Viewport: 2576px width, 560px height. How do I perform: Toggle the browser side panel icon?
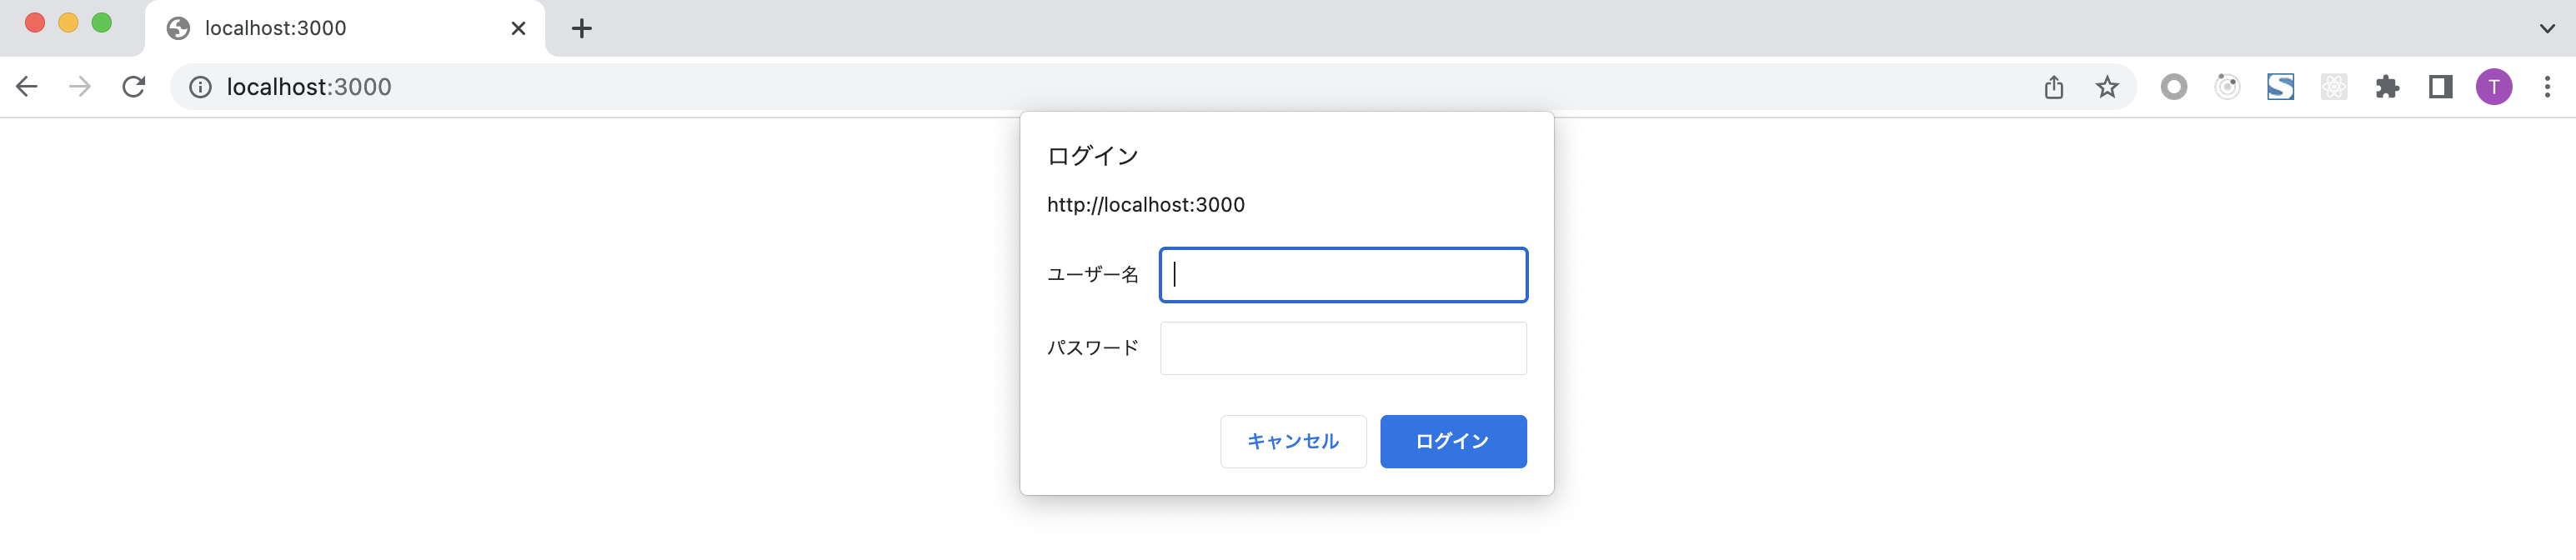click(x=2441, y=87)
